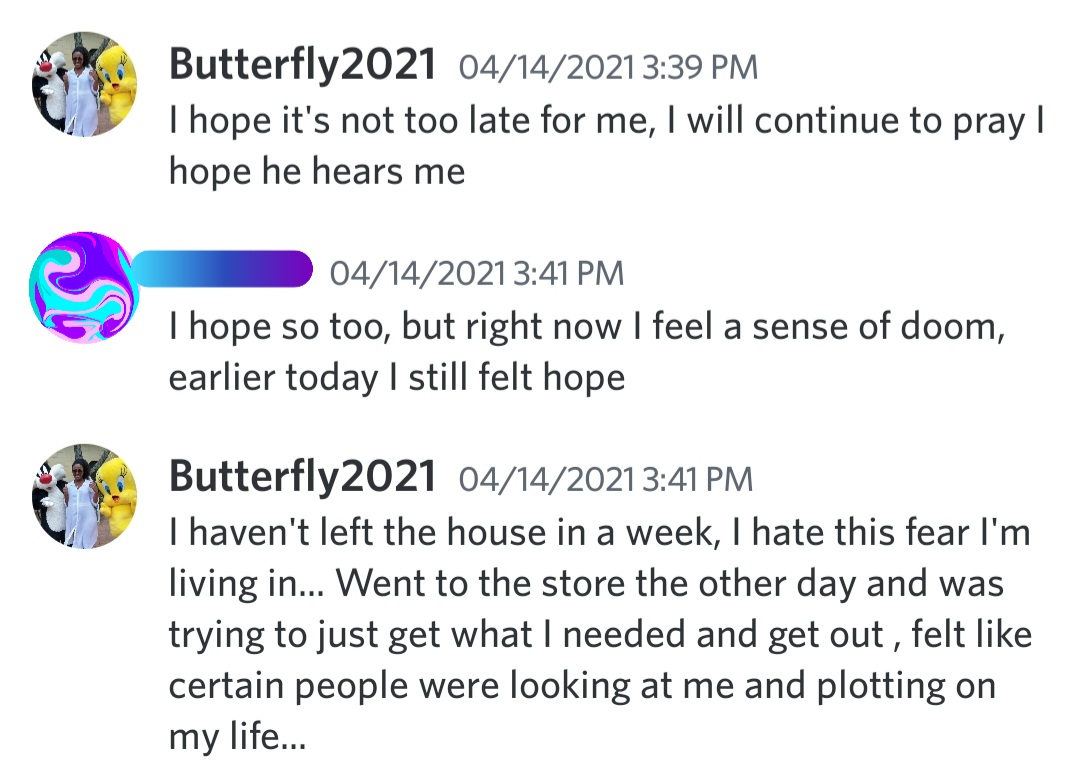Click the final text 'my life...'

tap(238, 737)
